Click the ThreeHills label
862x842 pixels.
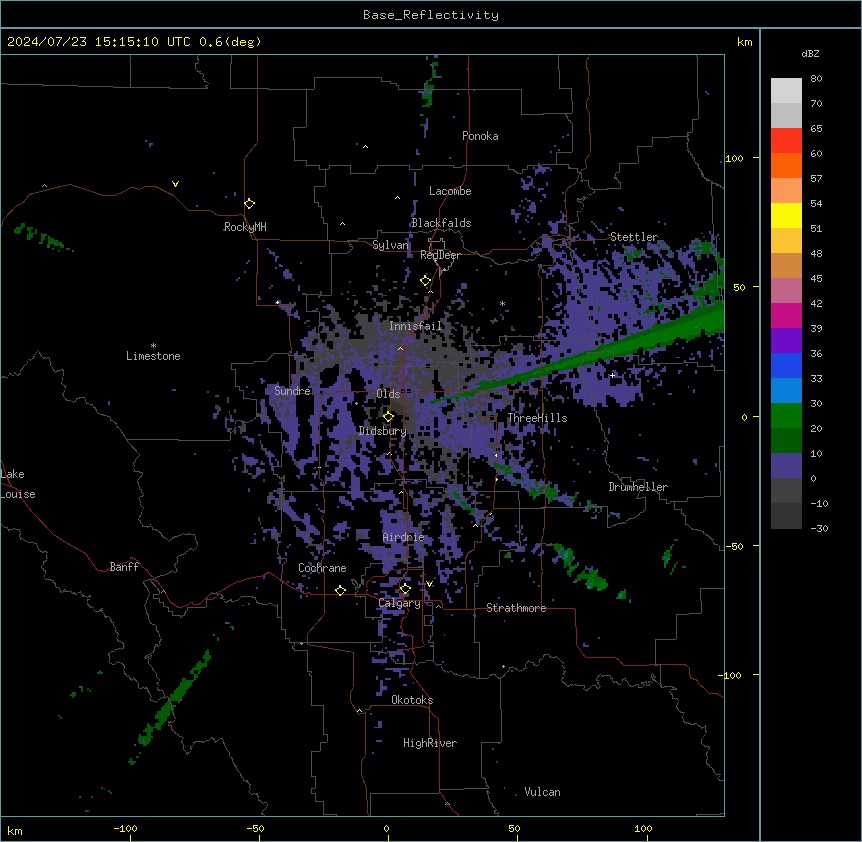click(x=537, y=418)
